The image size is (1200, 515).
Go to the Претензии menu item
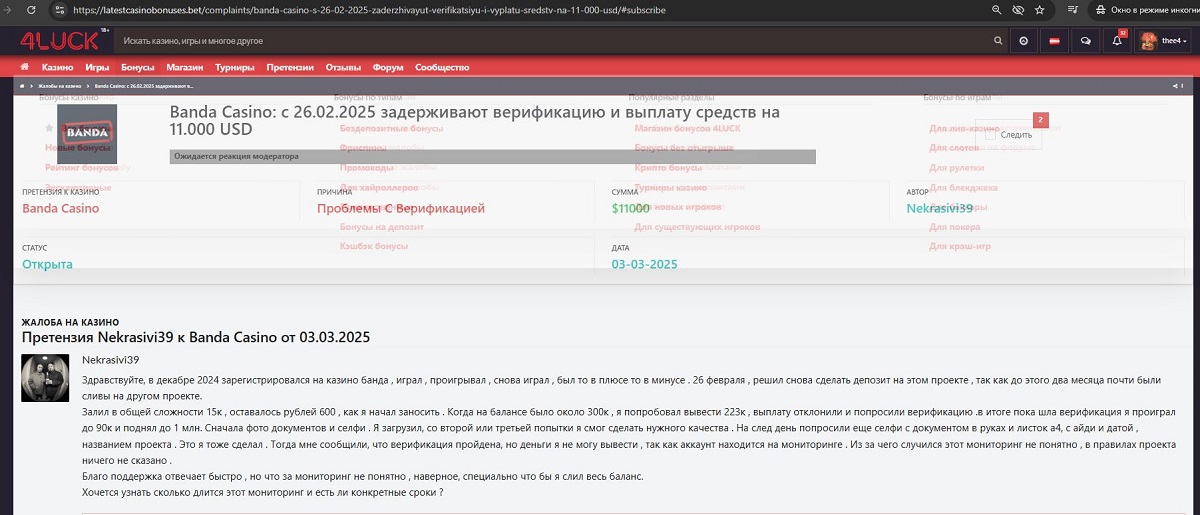pyautogui.click(x=290, y=67)
